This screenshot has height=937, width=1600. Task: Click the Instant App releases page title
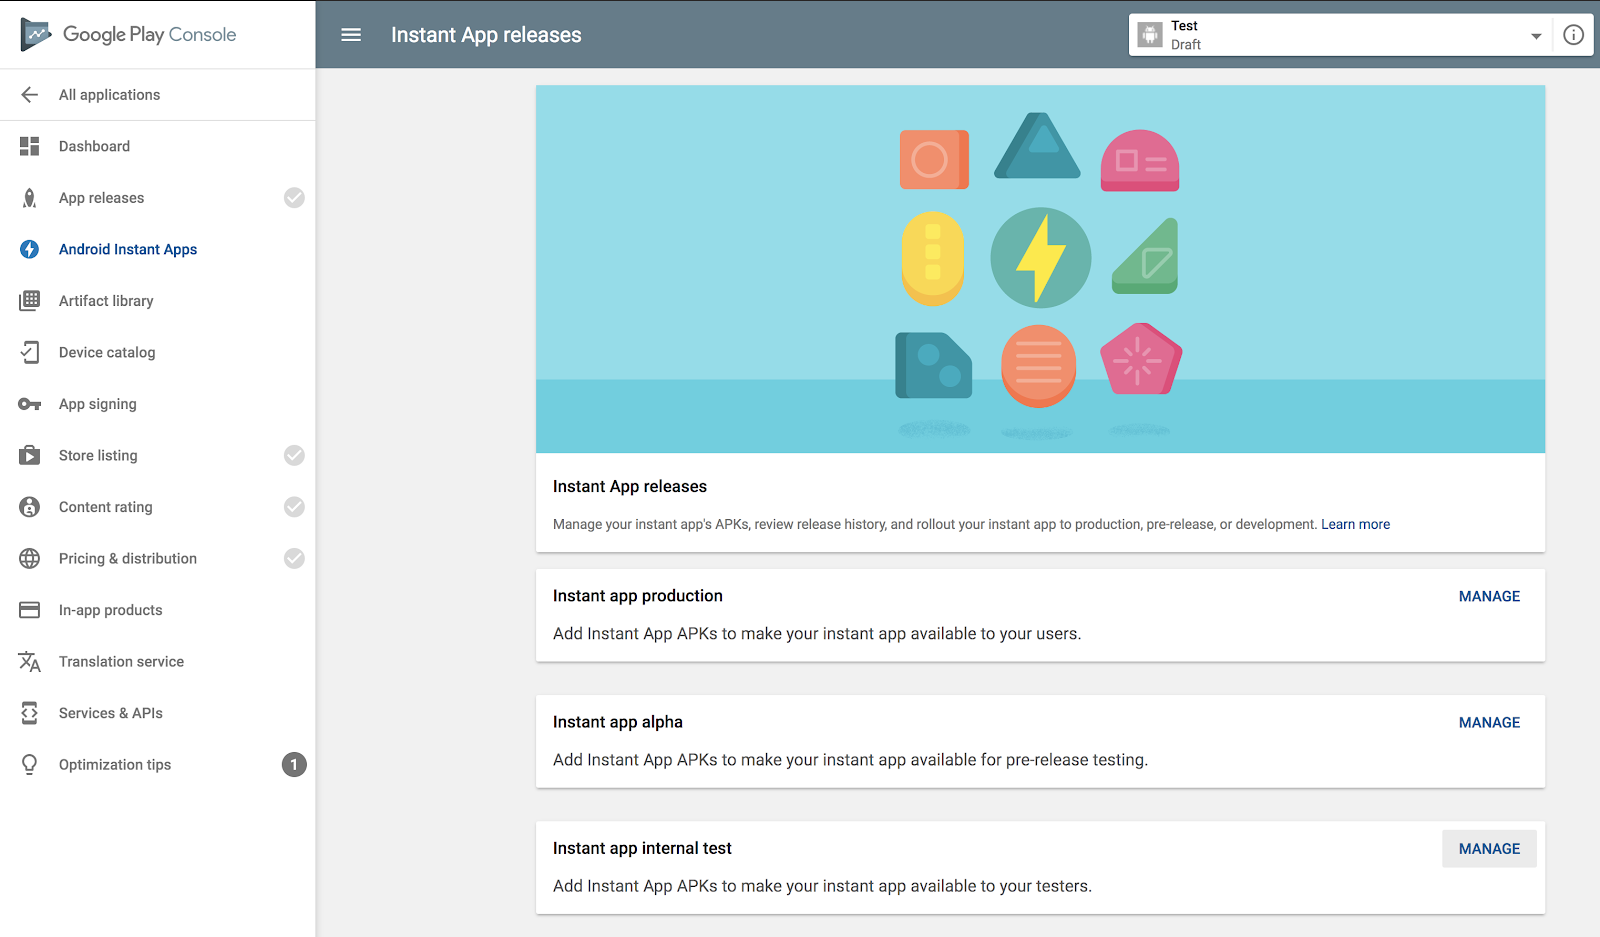tap(486, 35)
